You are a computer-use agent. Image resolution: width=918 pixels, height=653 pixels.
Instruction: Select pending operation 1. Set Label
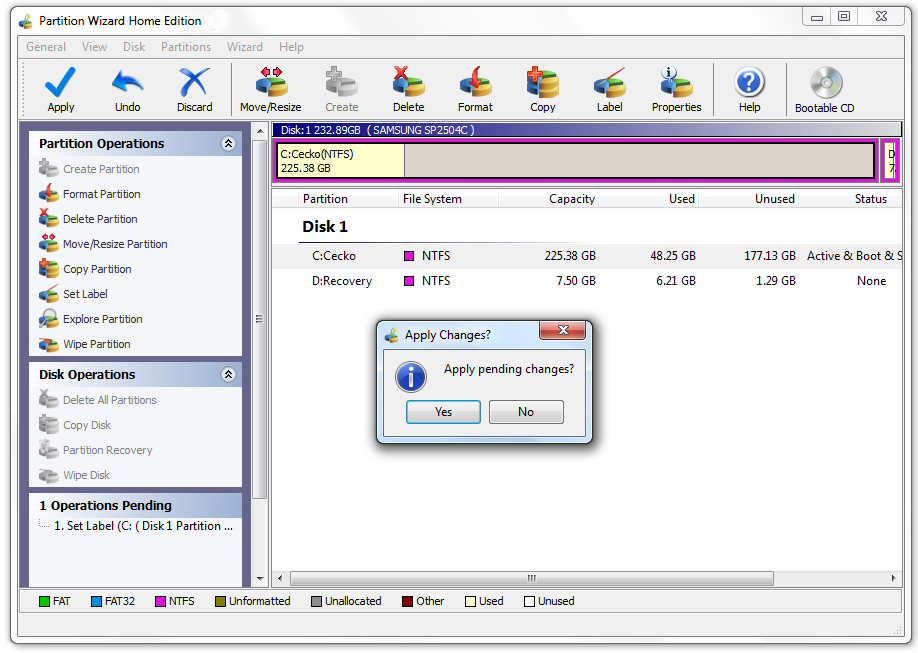pyautogui.click(x=143, y=526)
